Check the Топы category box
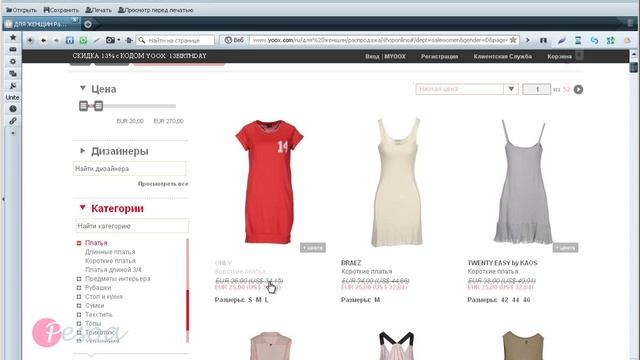 pyautogui.click(x=79, y=324)
